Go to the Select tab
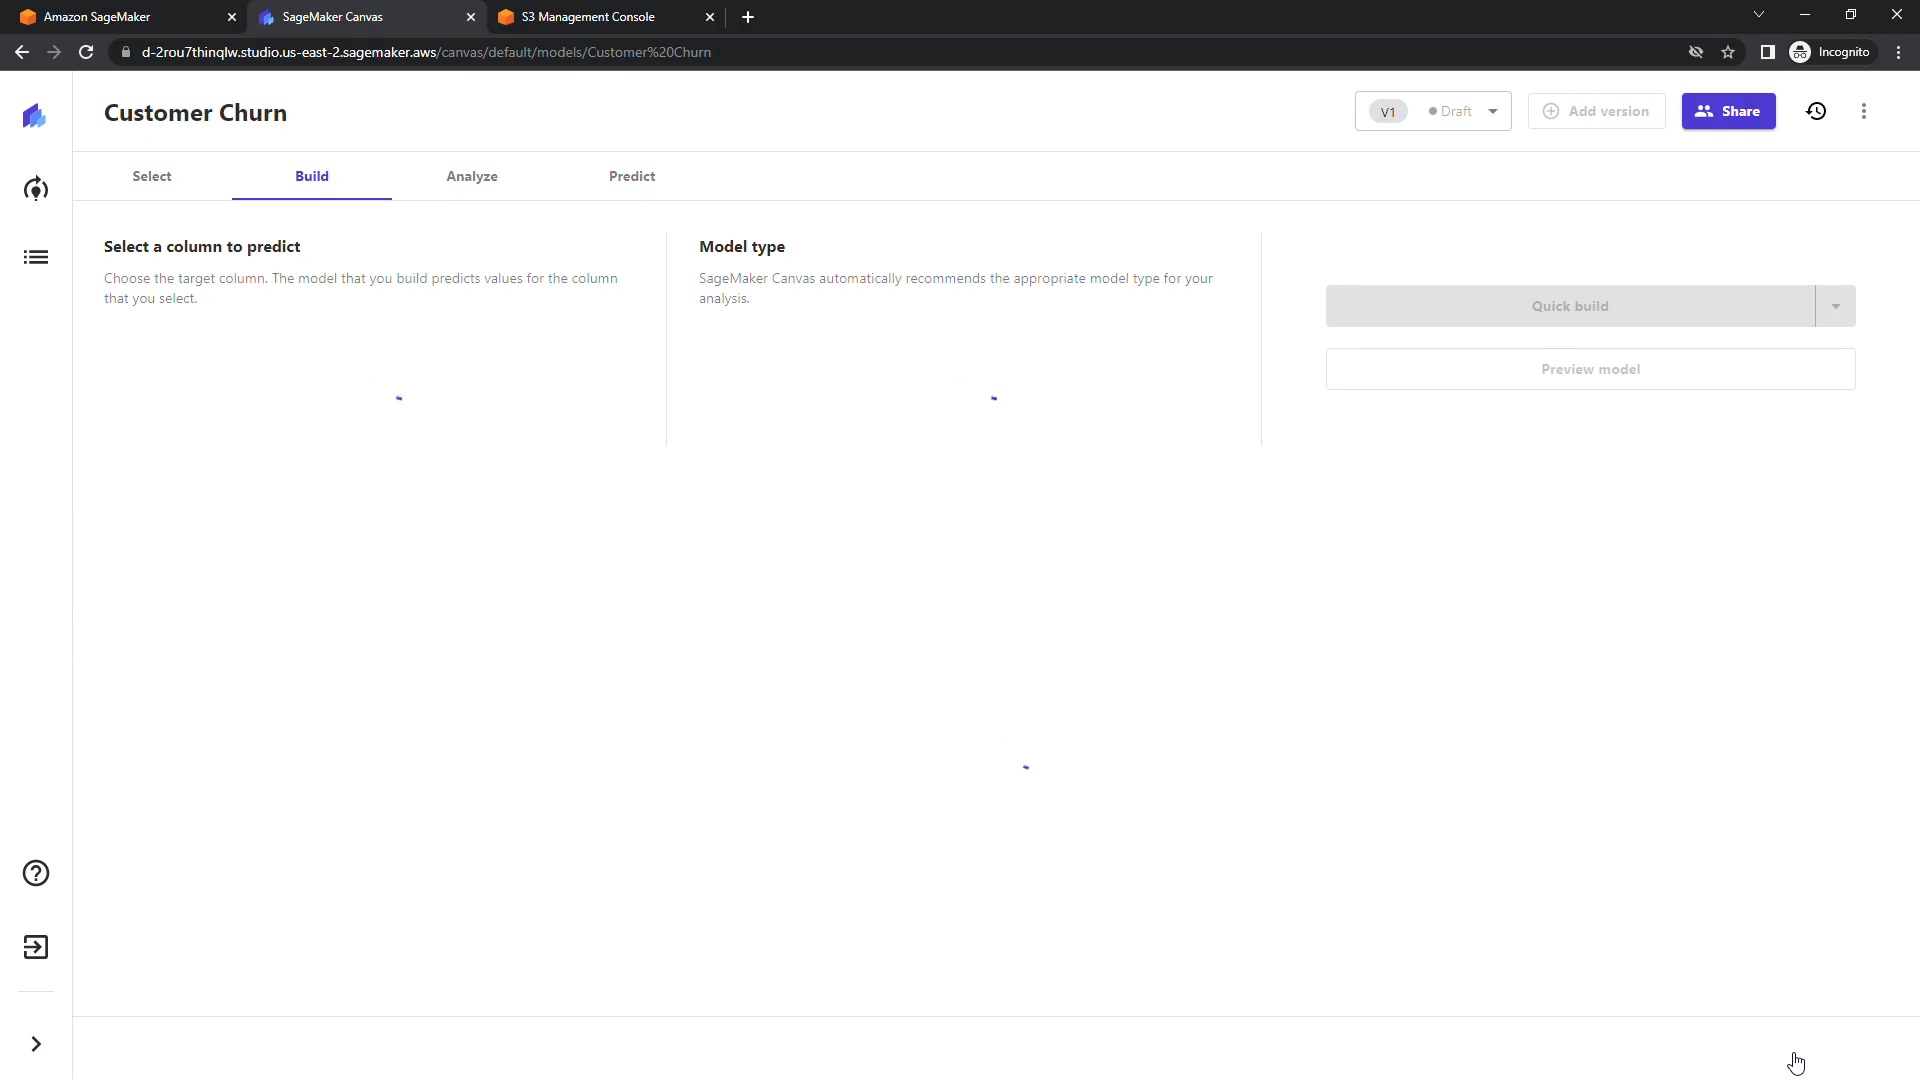1920x1080 pixels. pyautogui.click(x=152, y=176)
